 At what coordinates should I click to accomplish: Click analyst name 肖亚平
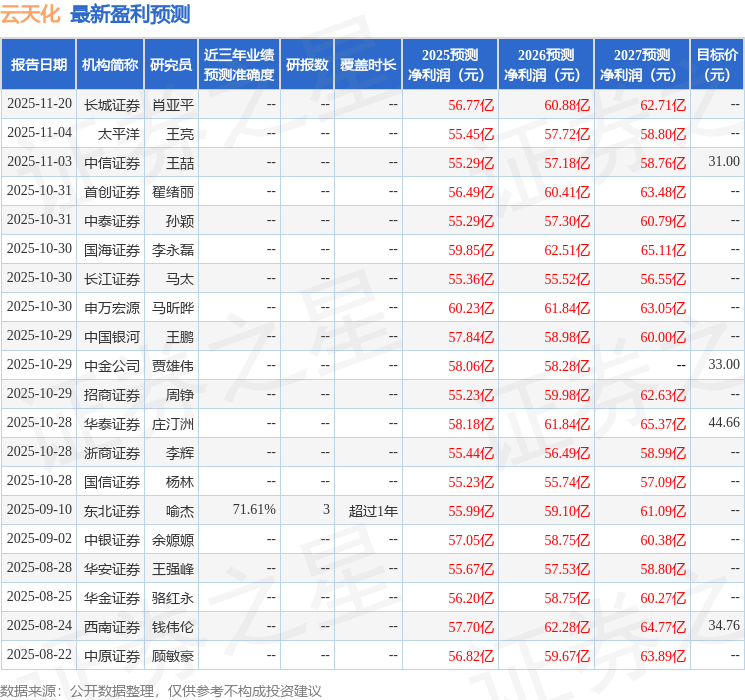(x=173, y=105)
